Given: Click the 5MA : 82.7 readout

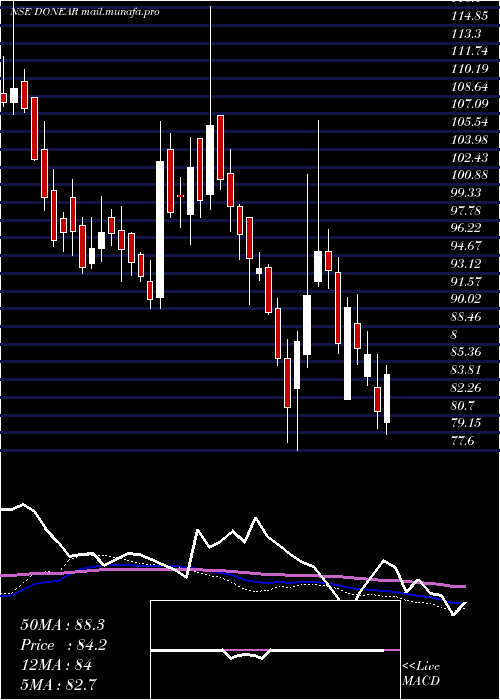Looking at the screenshot, I should click(x=59, y=685).
